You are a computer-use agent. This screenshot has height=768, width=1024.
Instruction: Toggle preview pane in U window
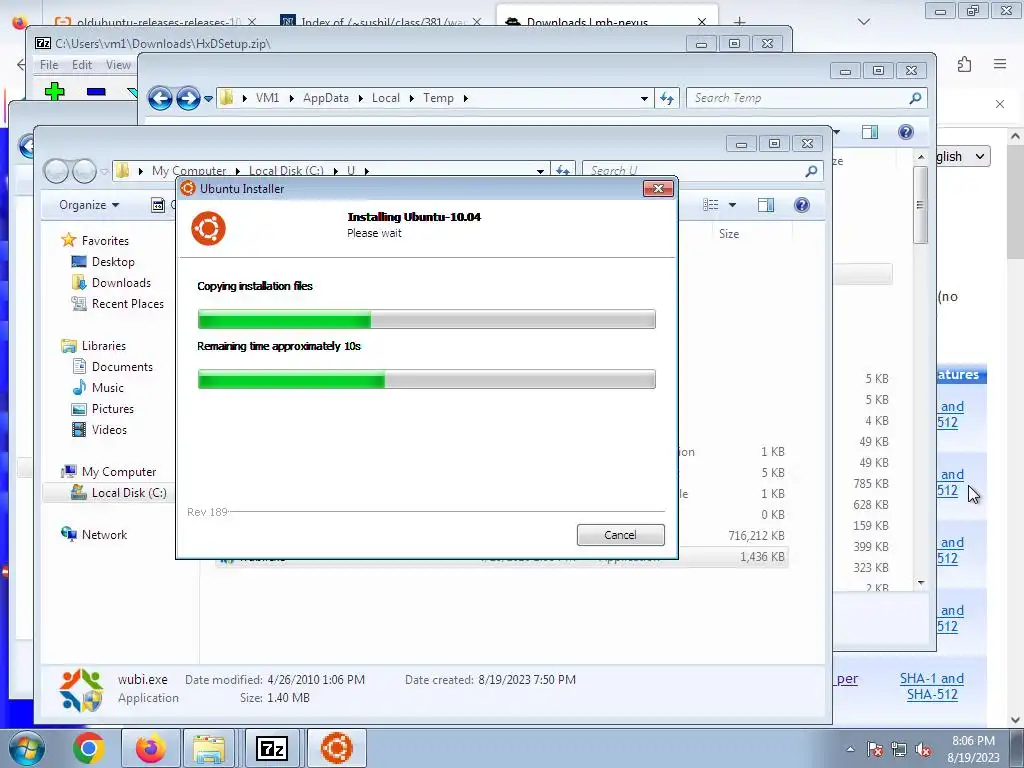pos(765,205)
